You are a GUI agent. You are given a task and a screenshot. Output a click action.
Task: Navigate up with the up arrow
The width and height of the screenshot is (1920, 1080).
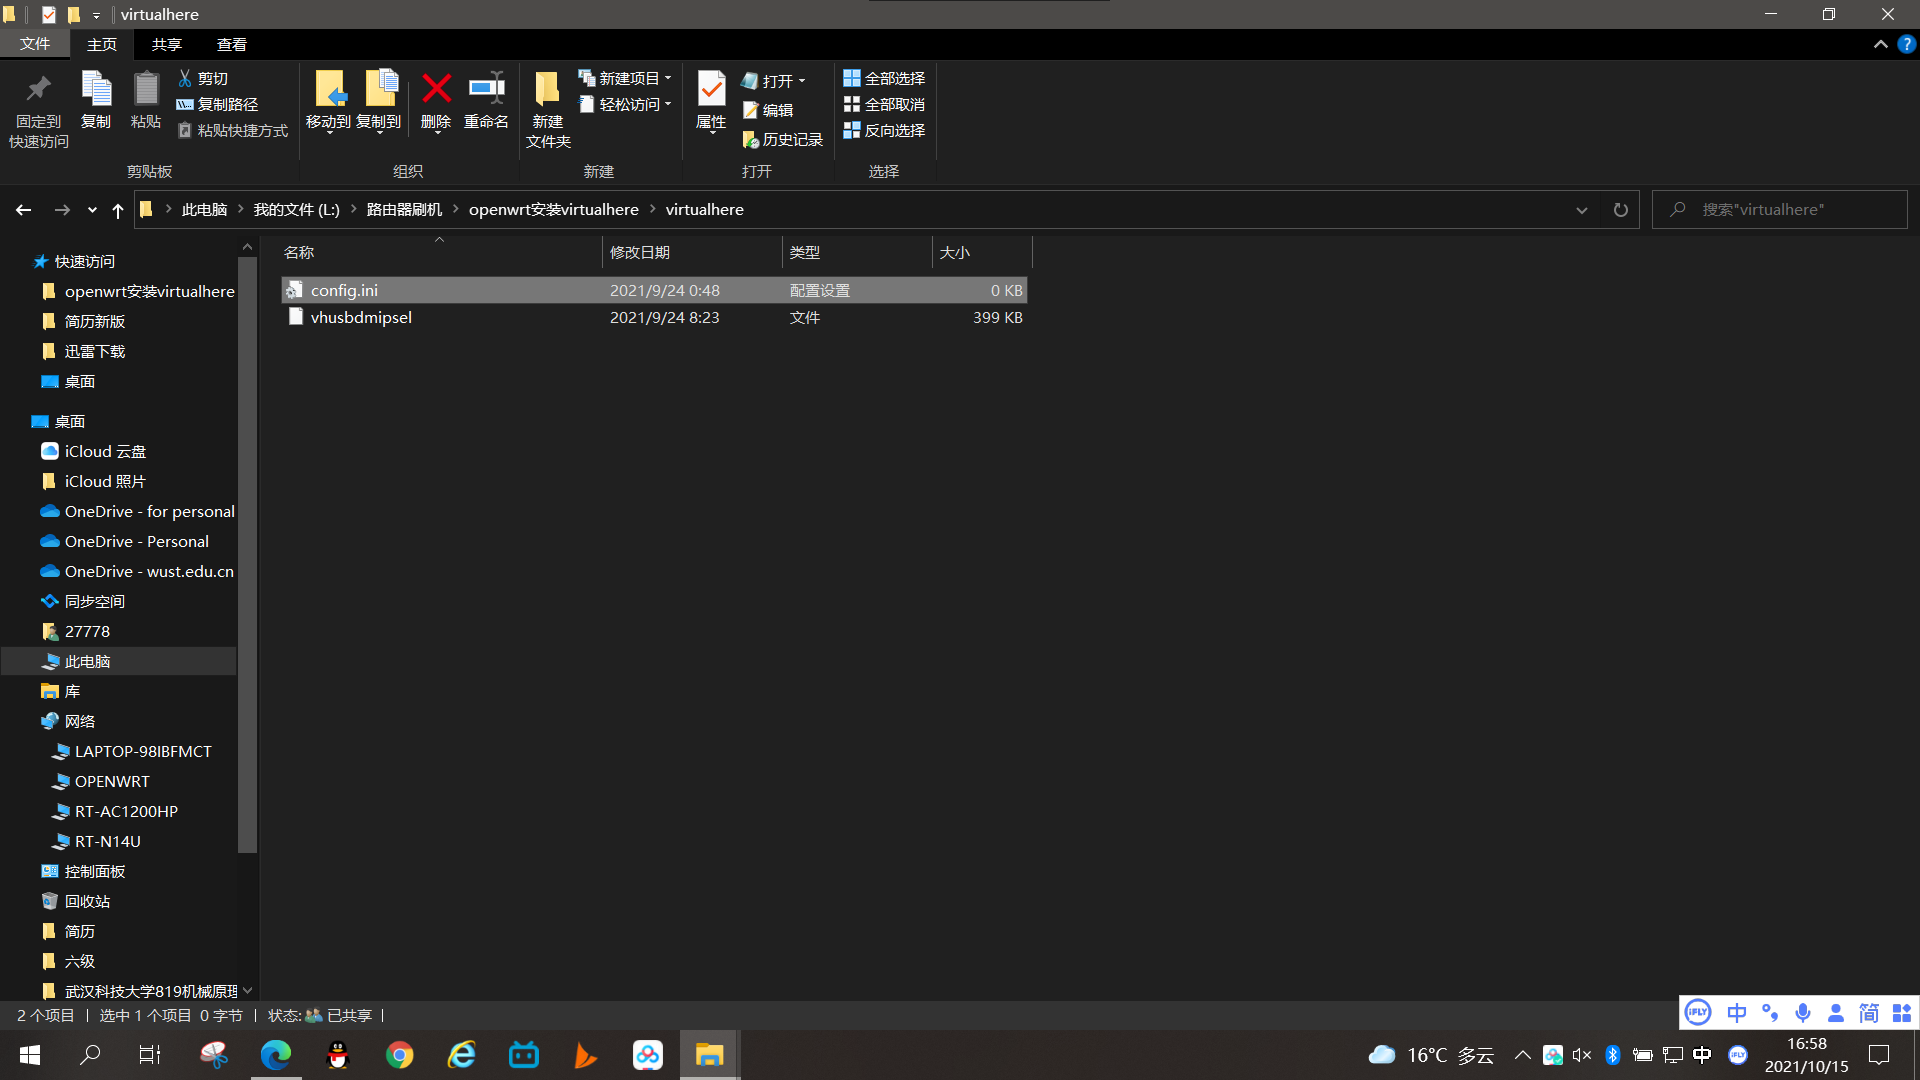click(117, 210)
